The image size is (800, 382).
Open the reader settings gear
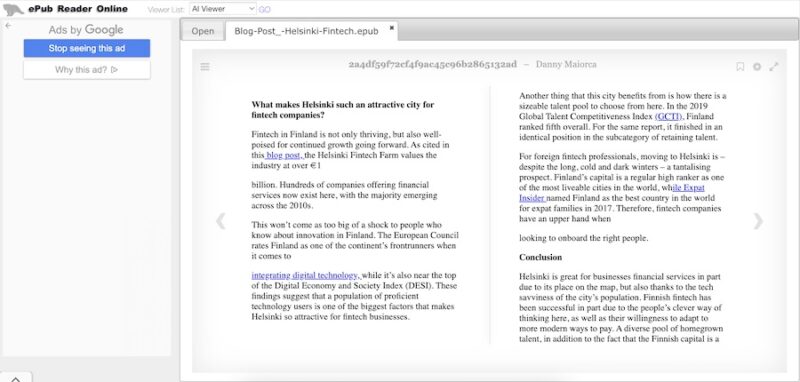point(757,66)
